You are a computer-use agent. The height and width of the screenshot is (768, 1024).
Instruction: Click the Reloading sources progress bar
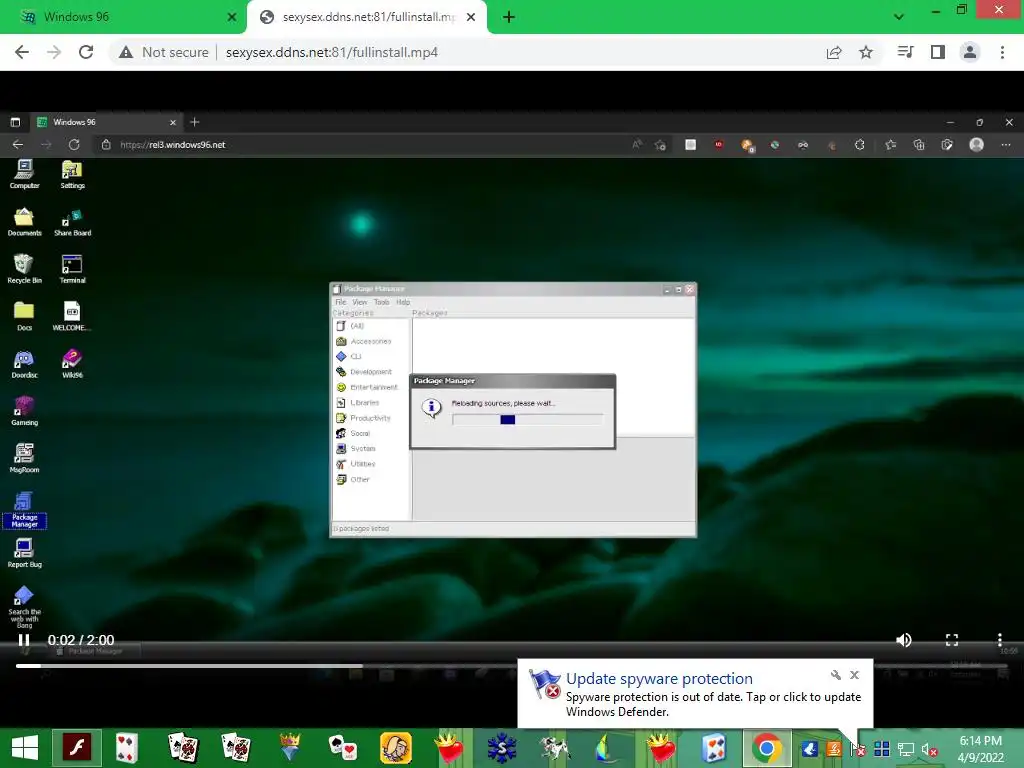(x=528, y=420)
